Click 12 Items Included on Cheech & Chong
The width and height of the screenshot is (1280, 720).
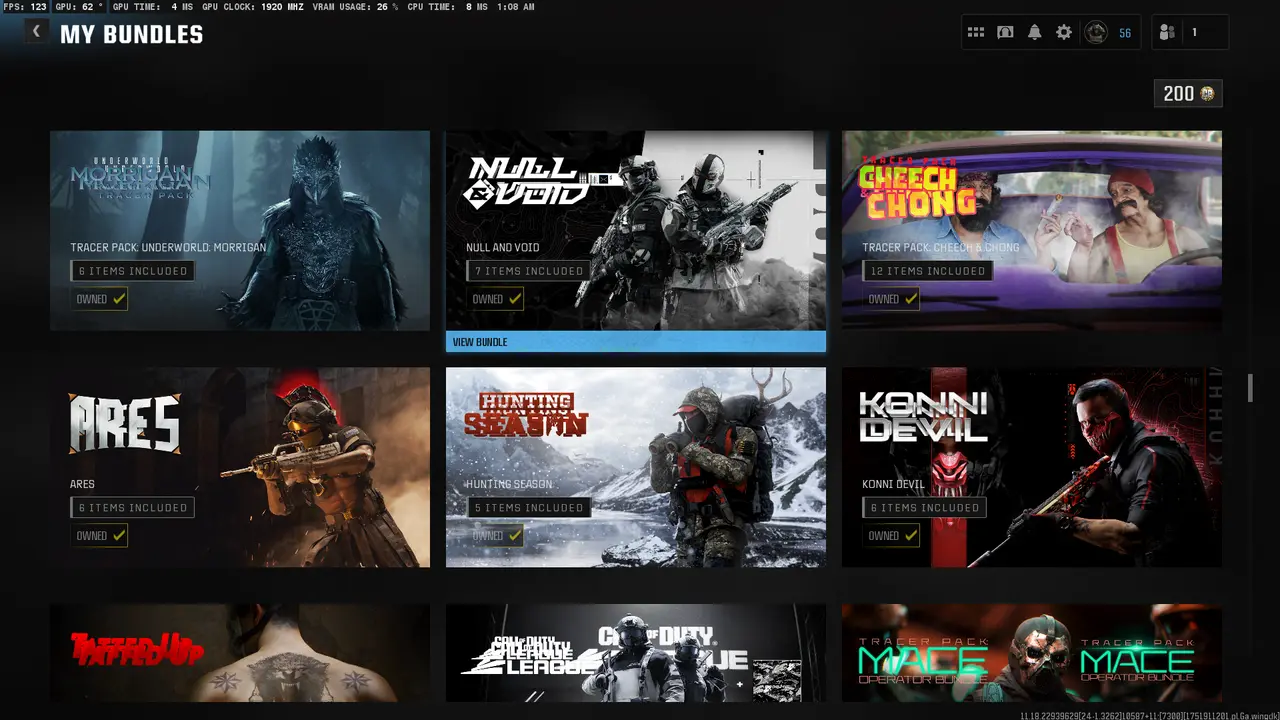point(928,271)
